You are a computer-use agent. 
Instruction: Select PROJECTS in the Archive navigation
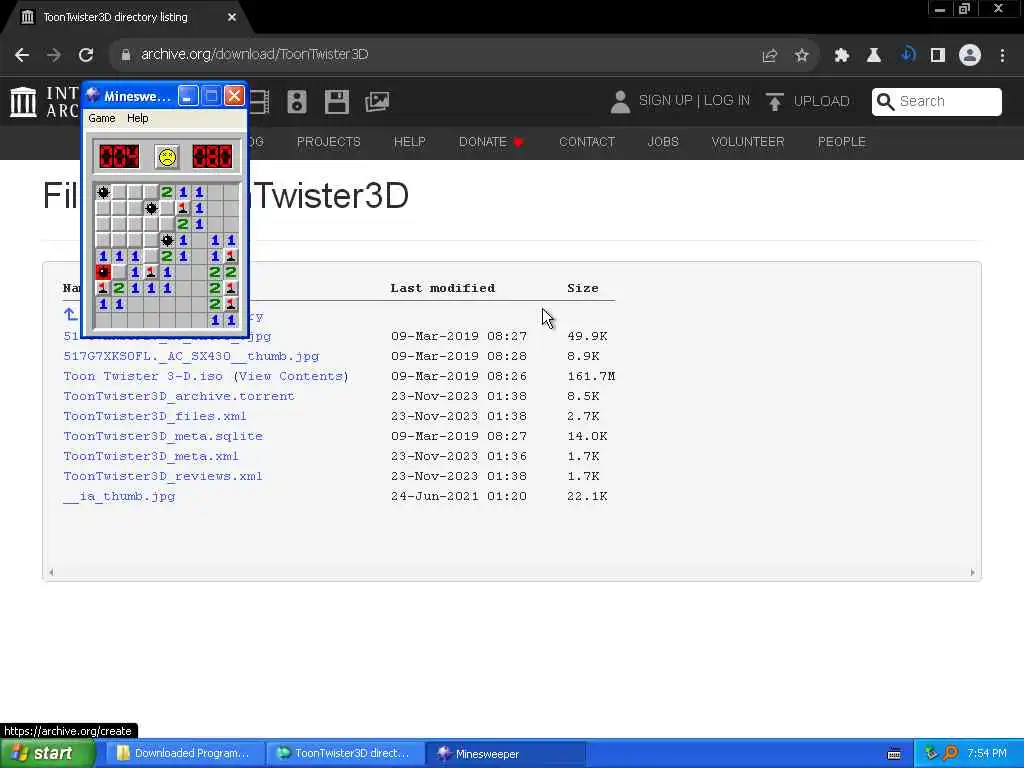tap(328, 142)
